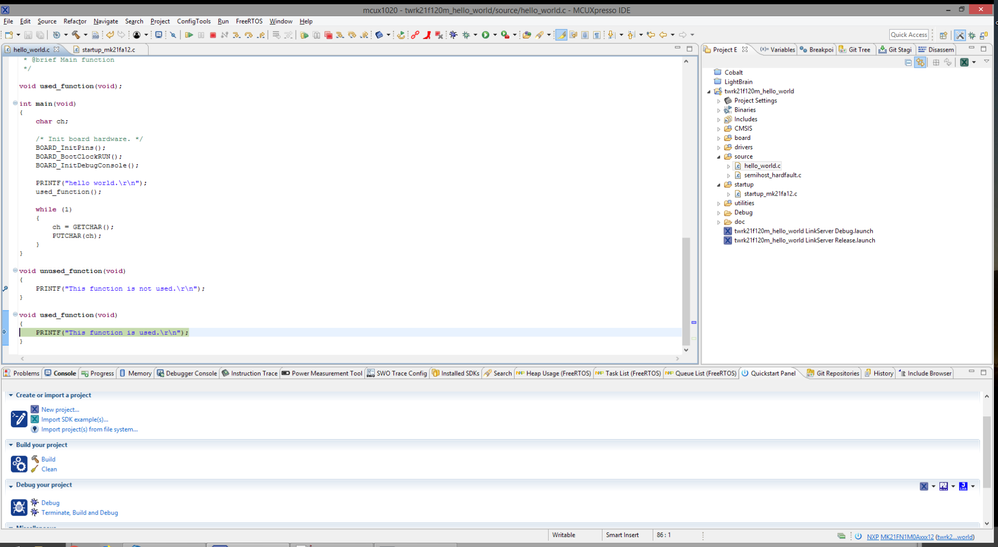Switch to startup_mk21fa12.c editor tab
Viewport: 998px width, 547px height.
(x=108, y=49)
